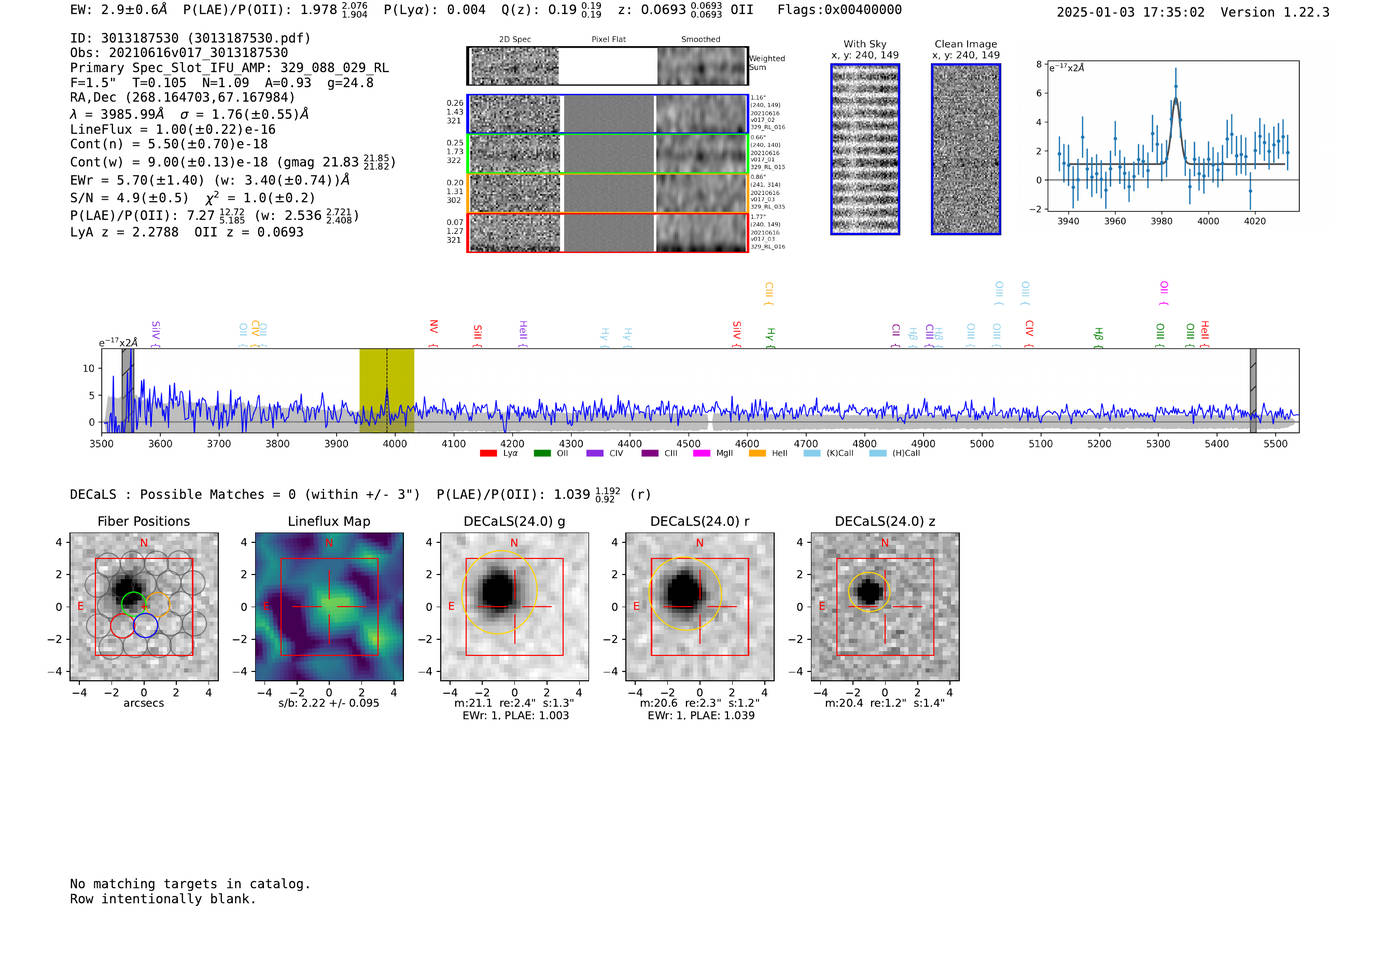The image size is (1400, 953).
Task: Select the green-bordered 2D spectrum row
Action: coord(608,154)
